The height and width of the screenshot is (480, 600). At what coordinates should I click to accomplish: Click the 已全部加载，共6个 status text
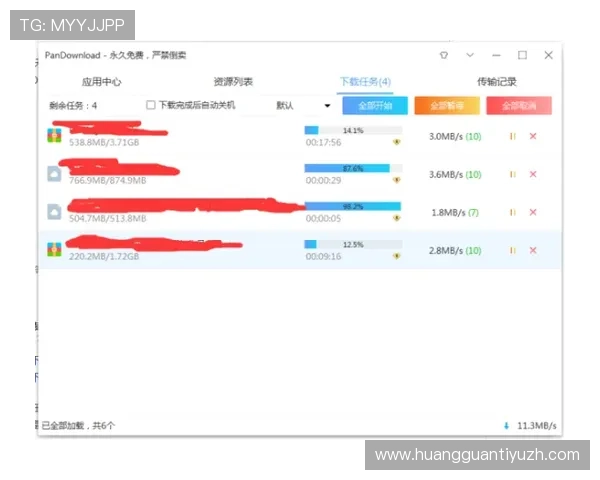click(78, 425)
